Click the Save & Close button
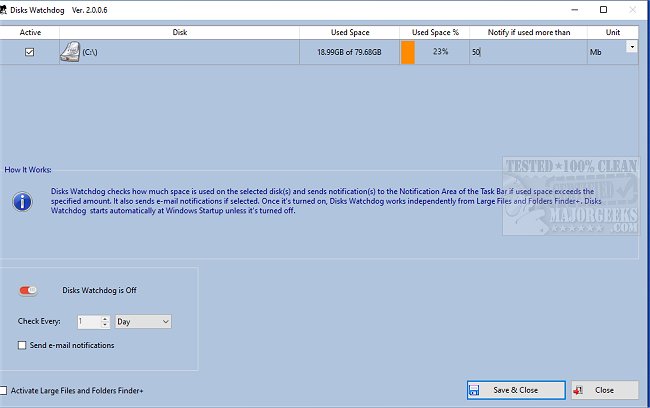Screen dimensions: 650x408 [x=516, y=390]
